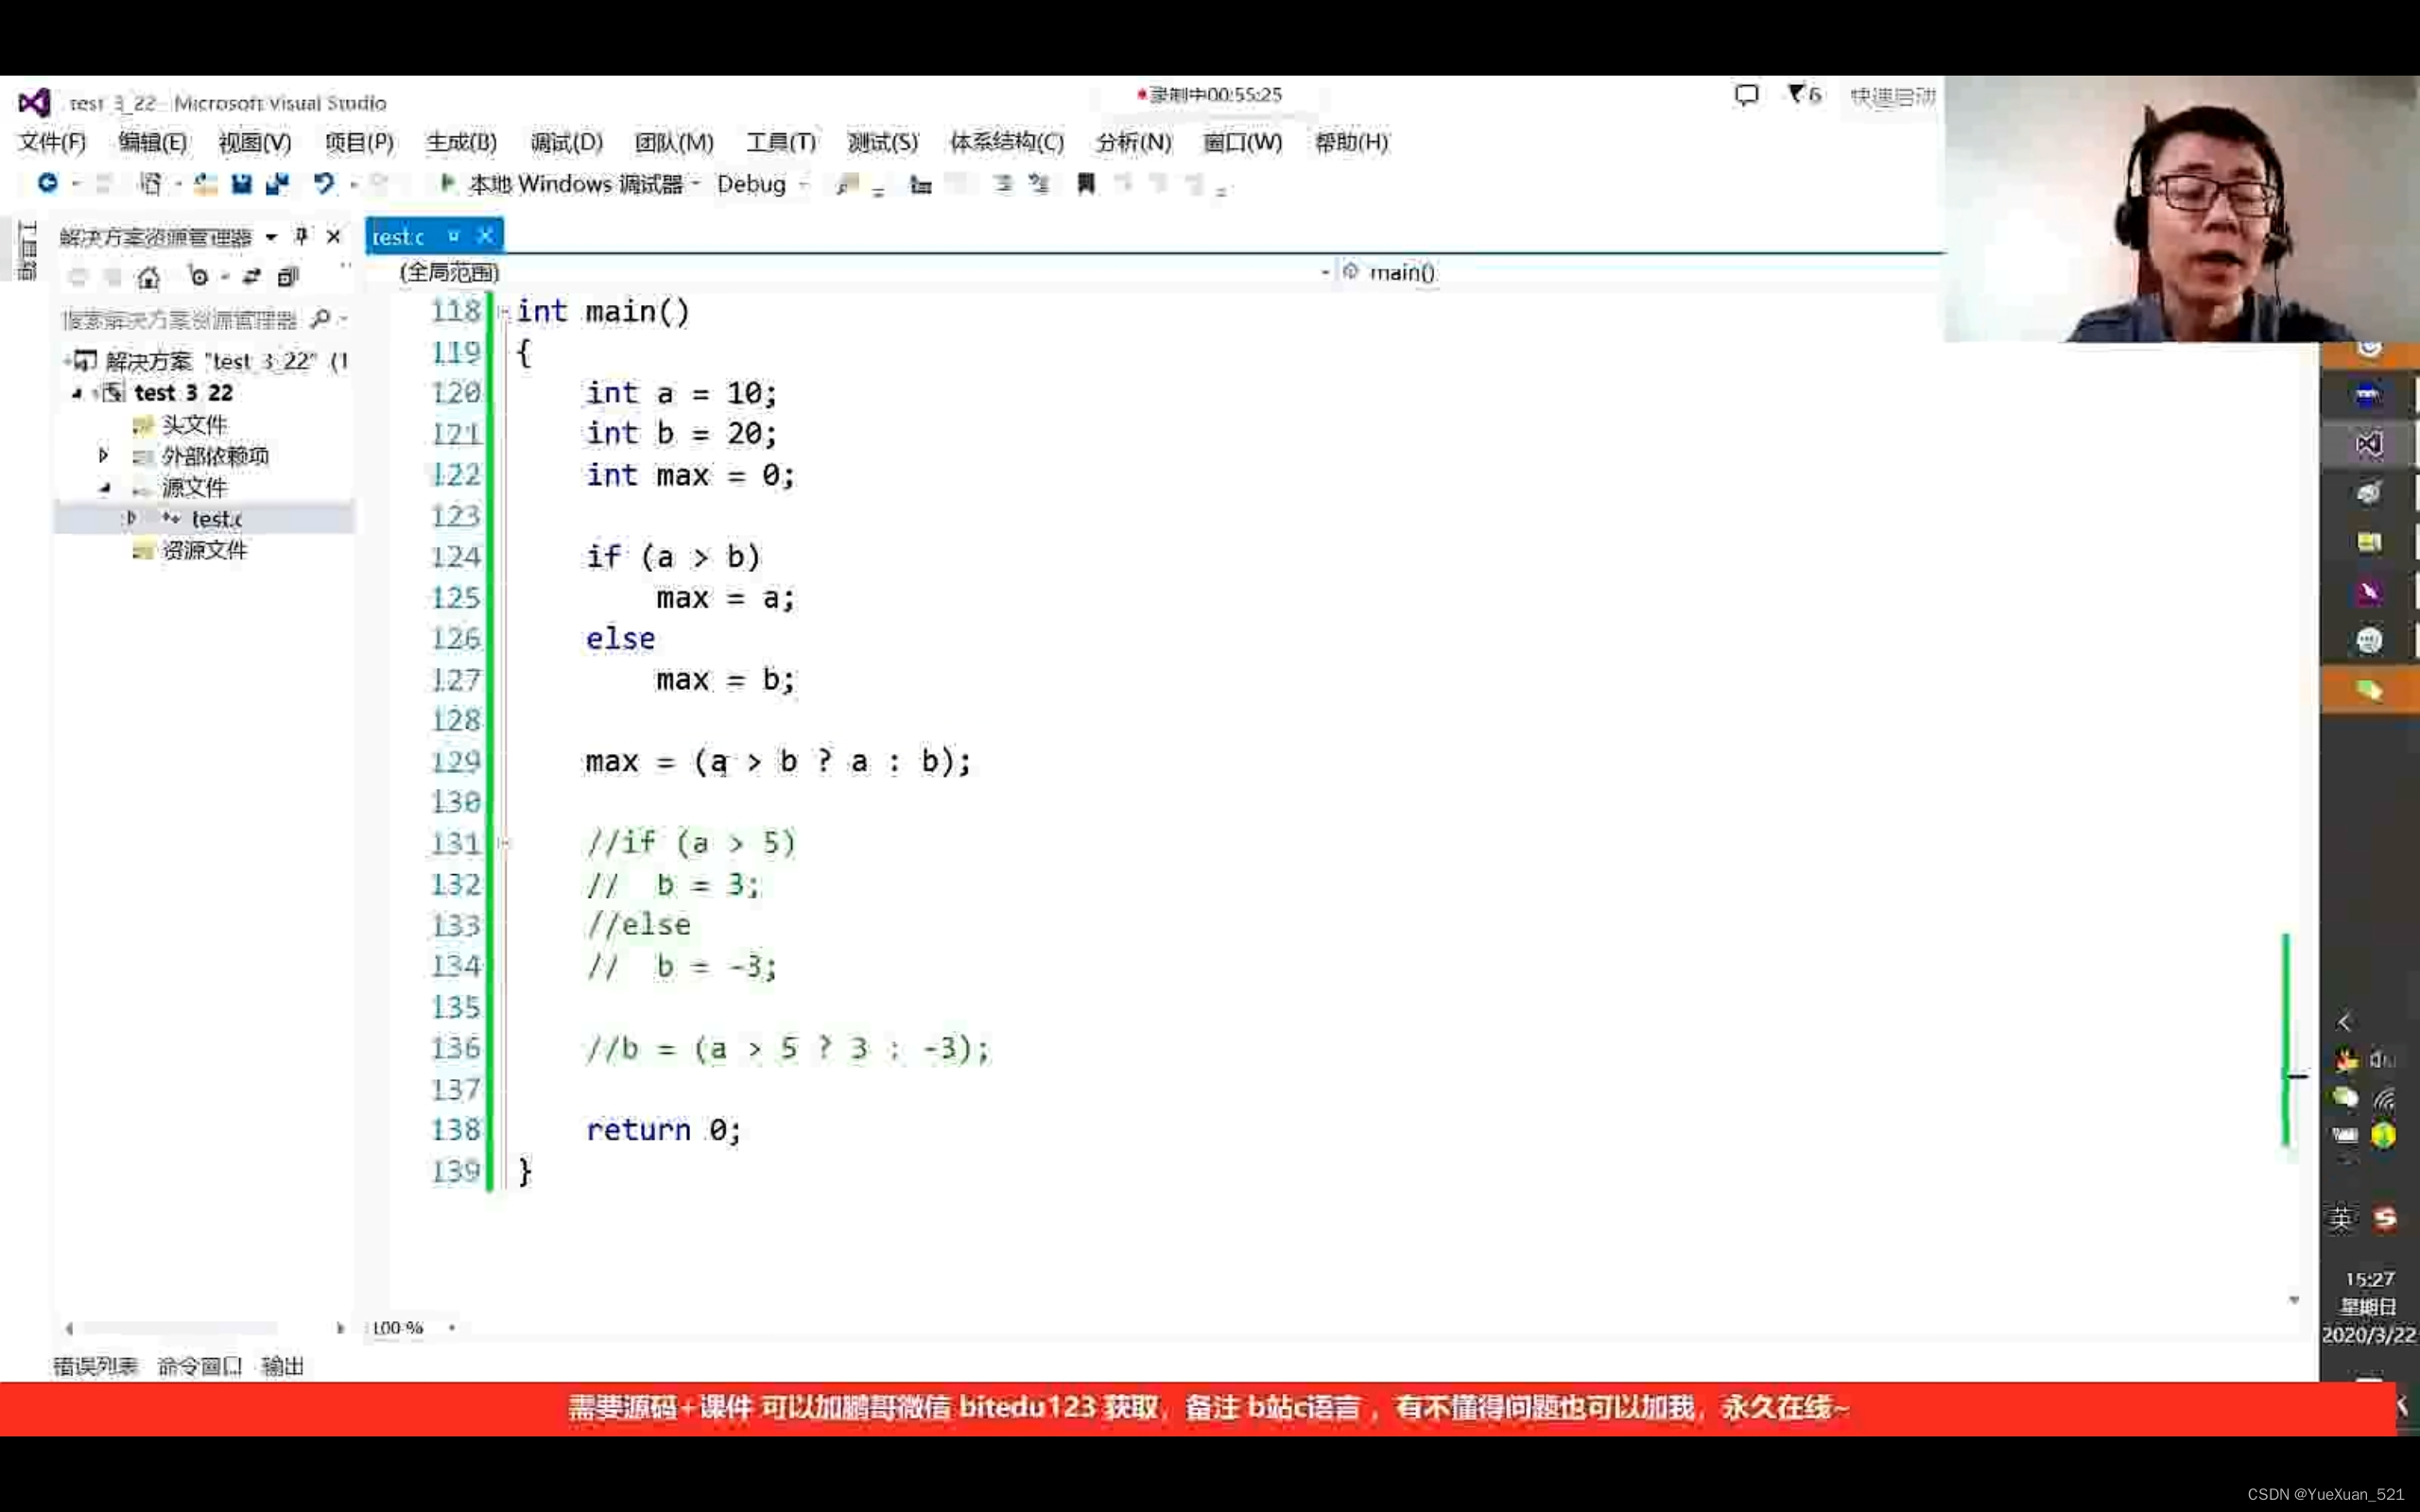Expand the test.c file node arrow
The width and height of the screenshot is (2420, 1512).
point(131,518)
